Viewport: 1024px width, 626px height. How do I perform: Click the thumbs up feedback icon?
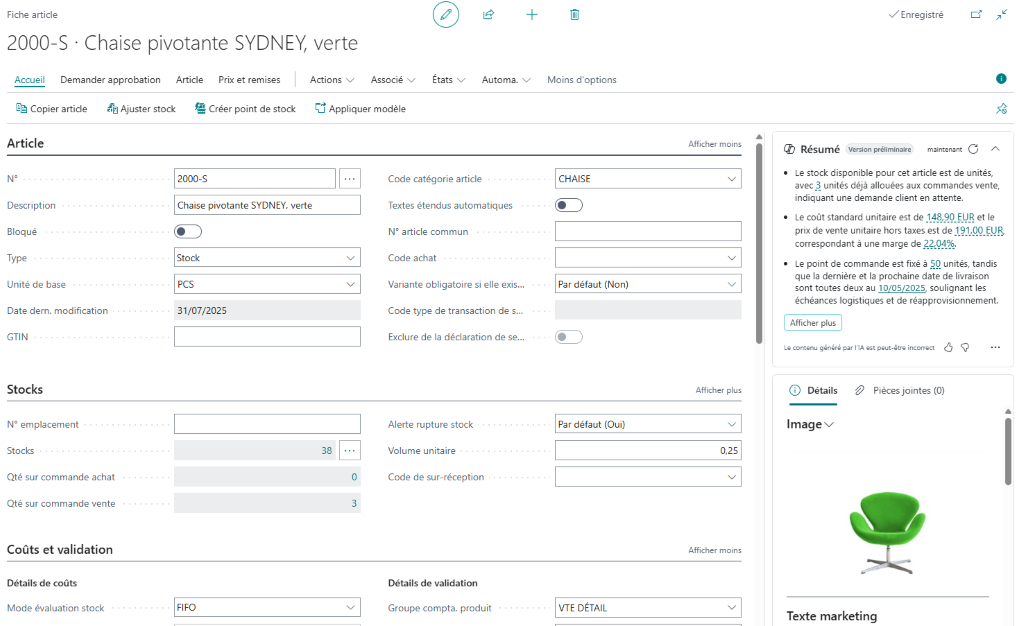click(x=948, y=347)
